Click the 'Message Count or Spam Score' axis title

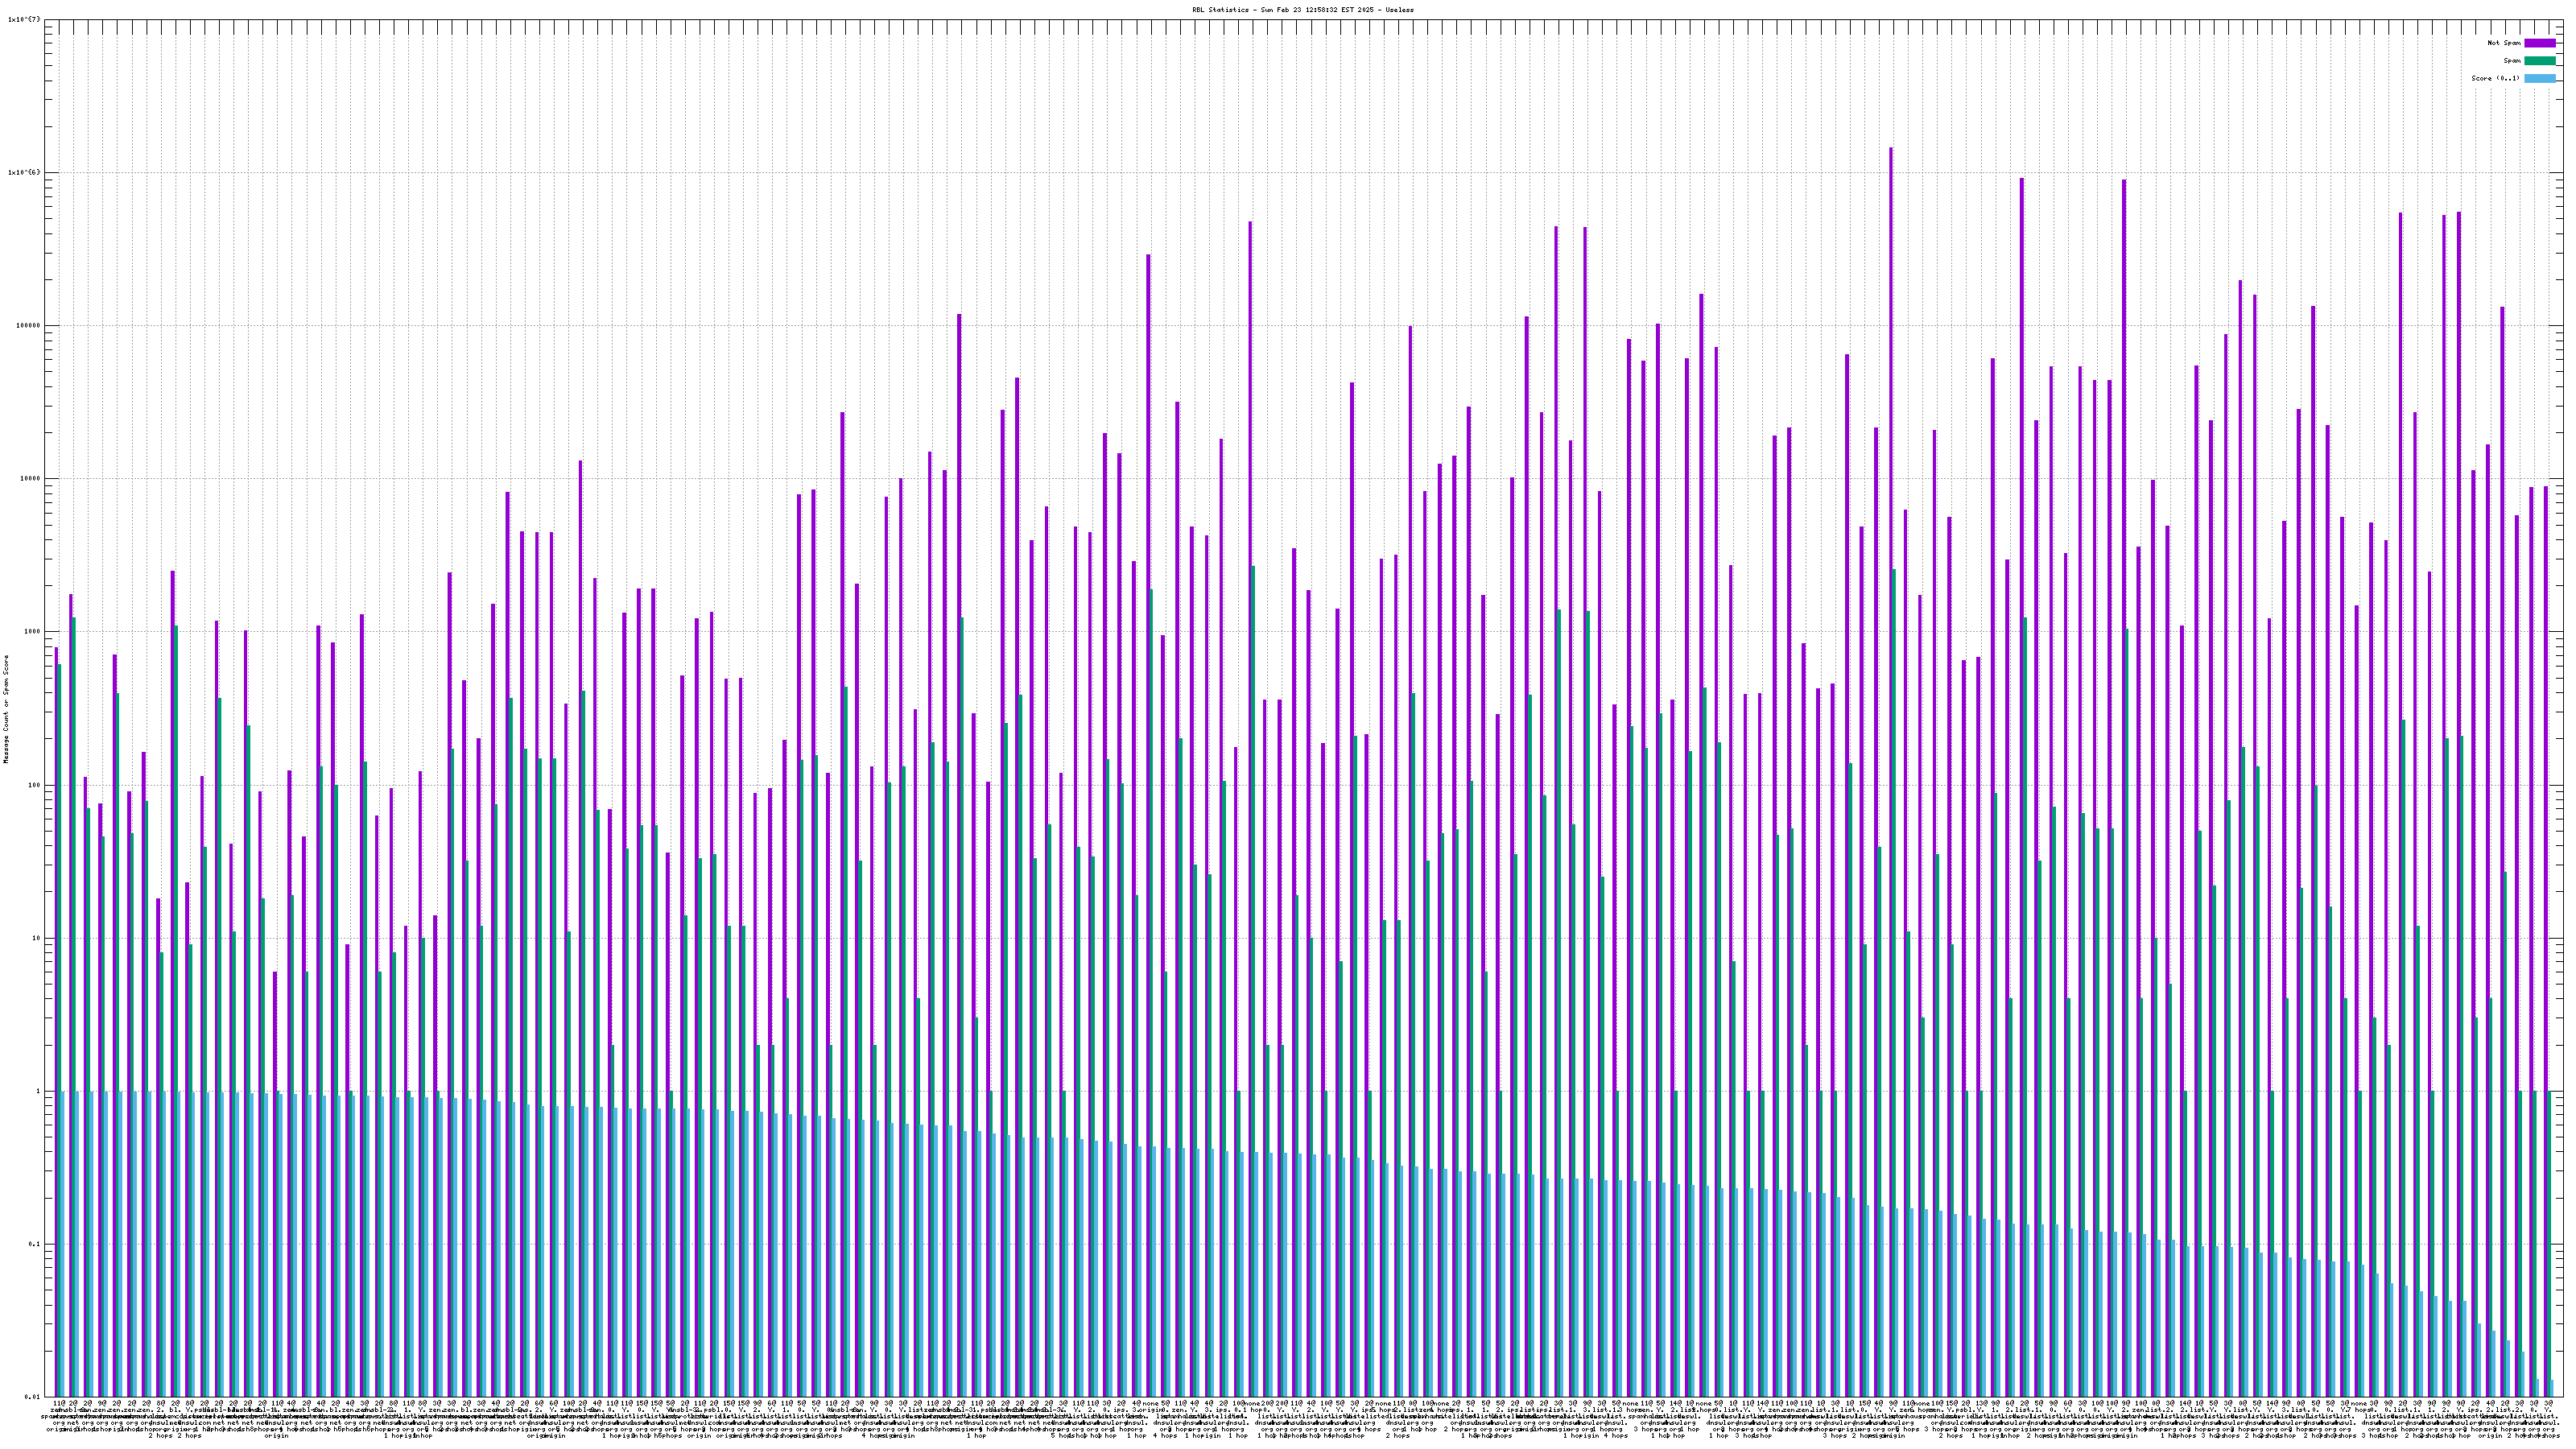point(6,709)
